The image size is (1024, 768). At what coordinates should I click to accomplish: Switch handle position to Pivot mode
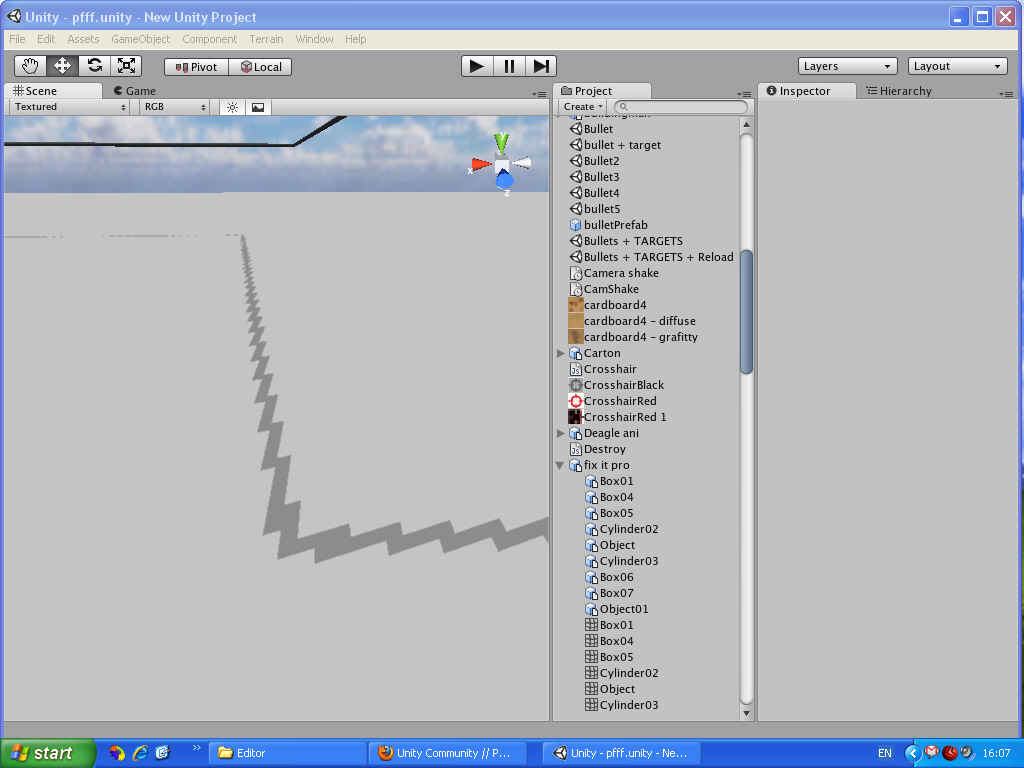196,66
